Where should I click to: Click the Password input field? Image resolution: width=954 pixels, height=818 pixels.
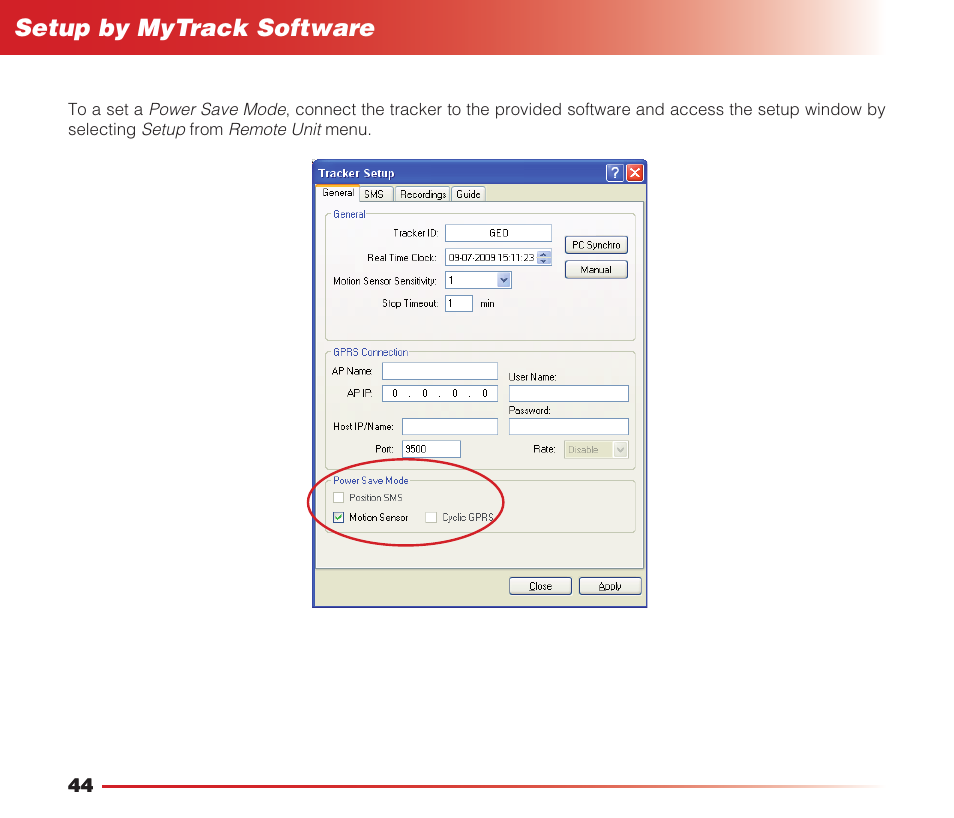(569, 426)
